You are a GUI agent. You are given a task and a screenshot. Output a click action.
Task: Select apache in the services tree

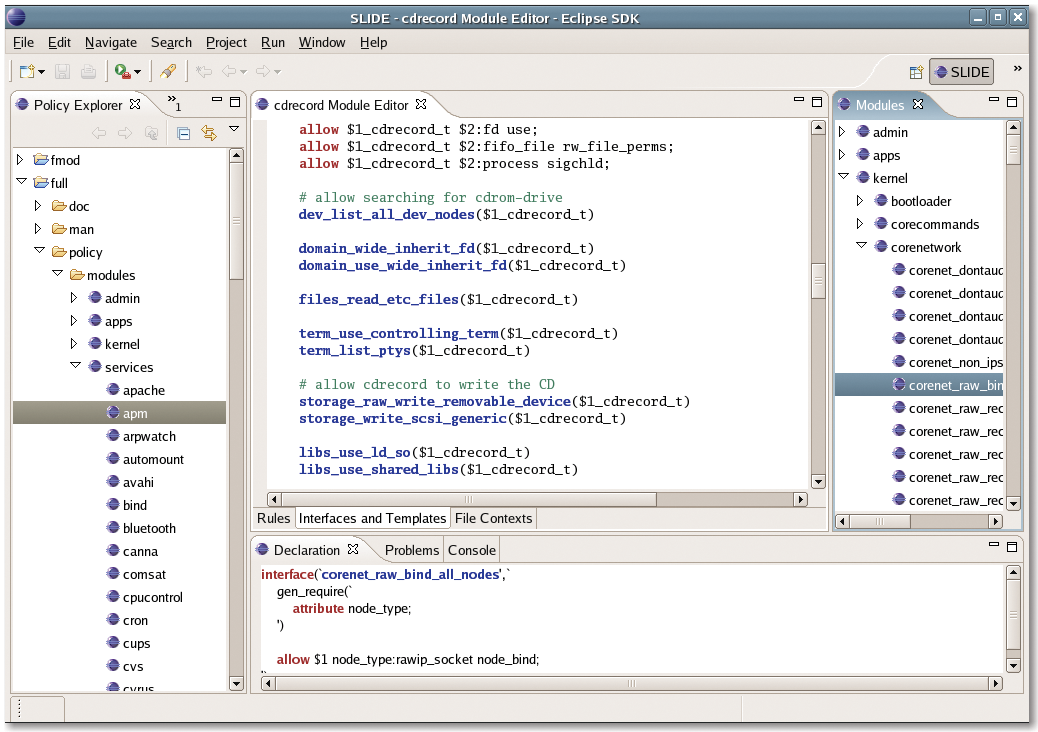[144, 390]
